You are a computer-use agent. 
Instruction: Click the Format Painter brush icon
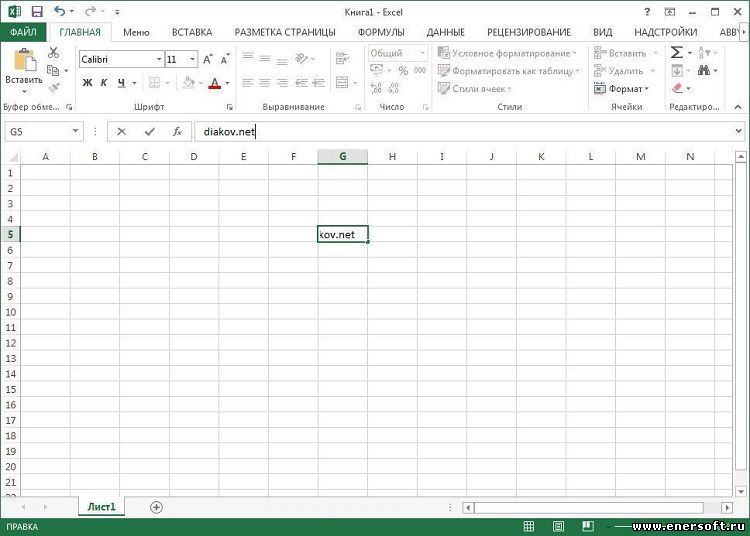click(54, 88)
